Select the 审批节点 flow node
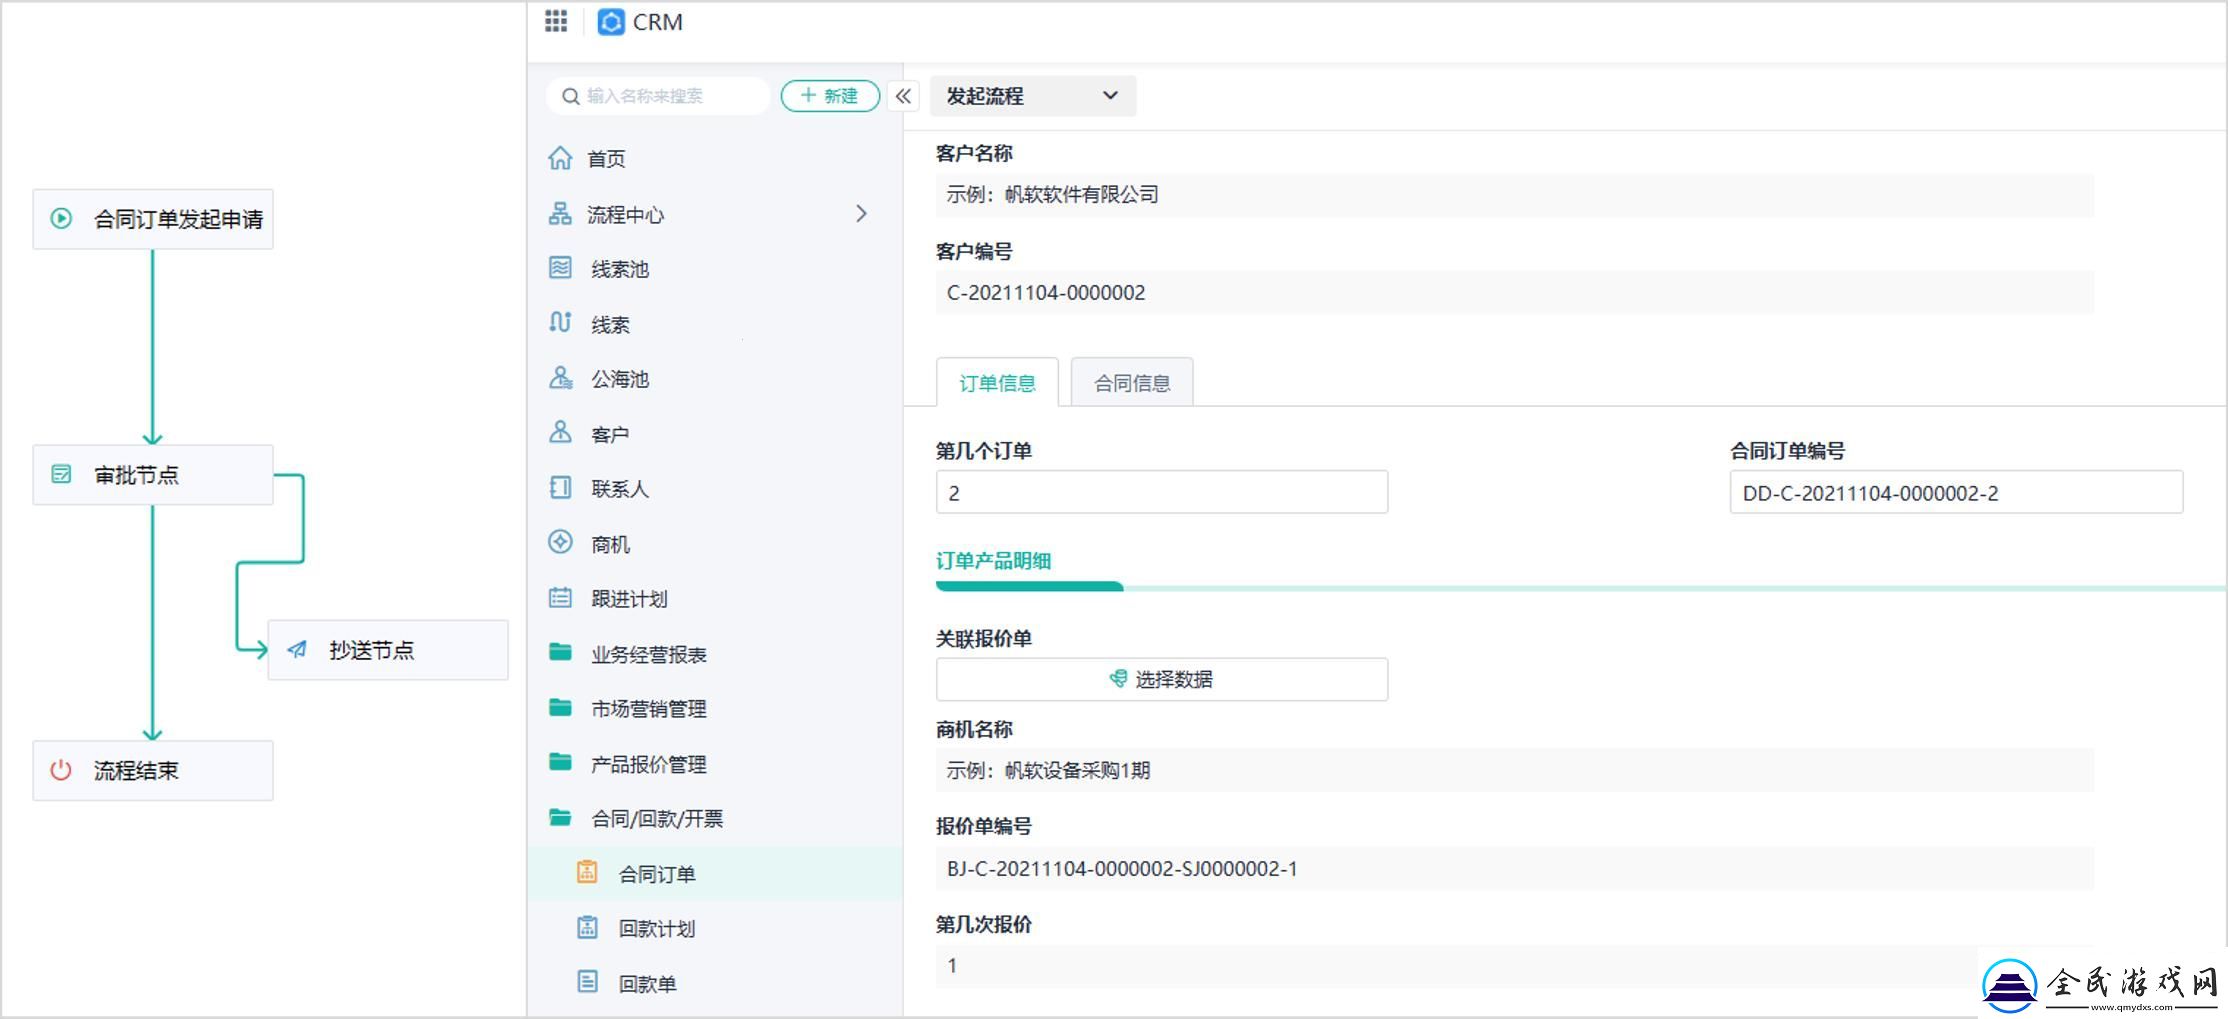 153,475
